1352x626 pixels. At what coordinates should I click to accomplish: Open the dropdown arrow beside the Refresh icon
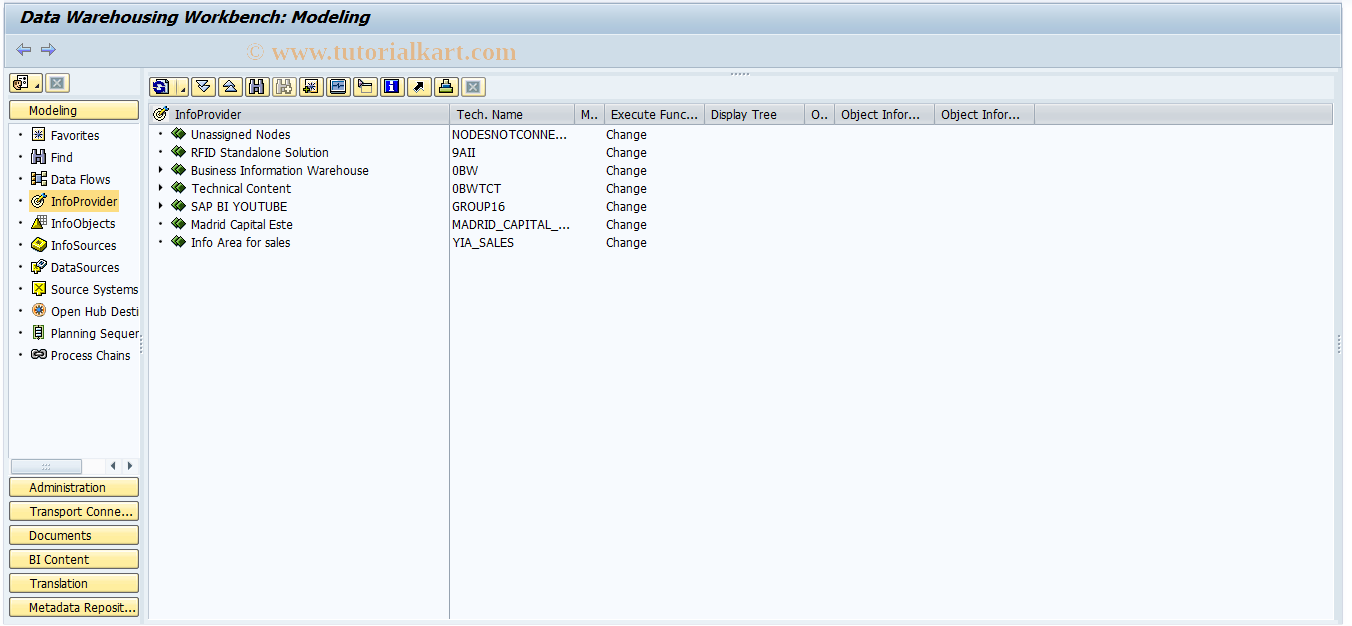point(181,87)
